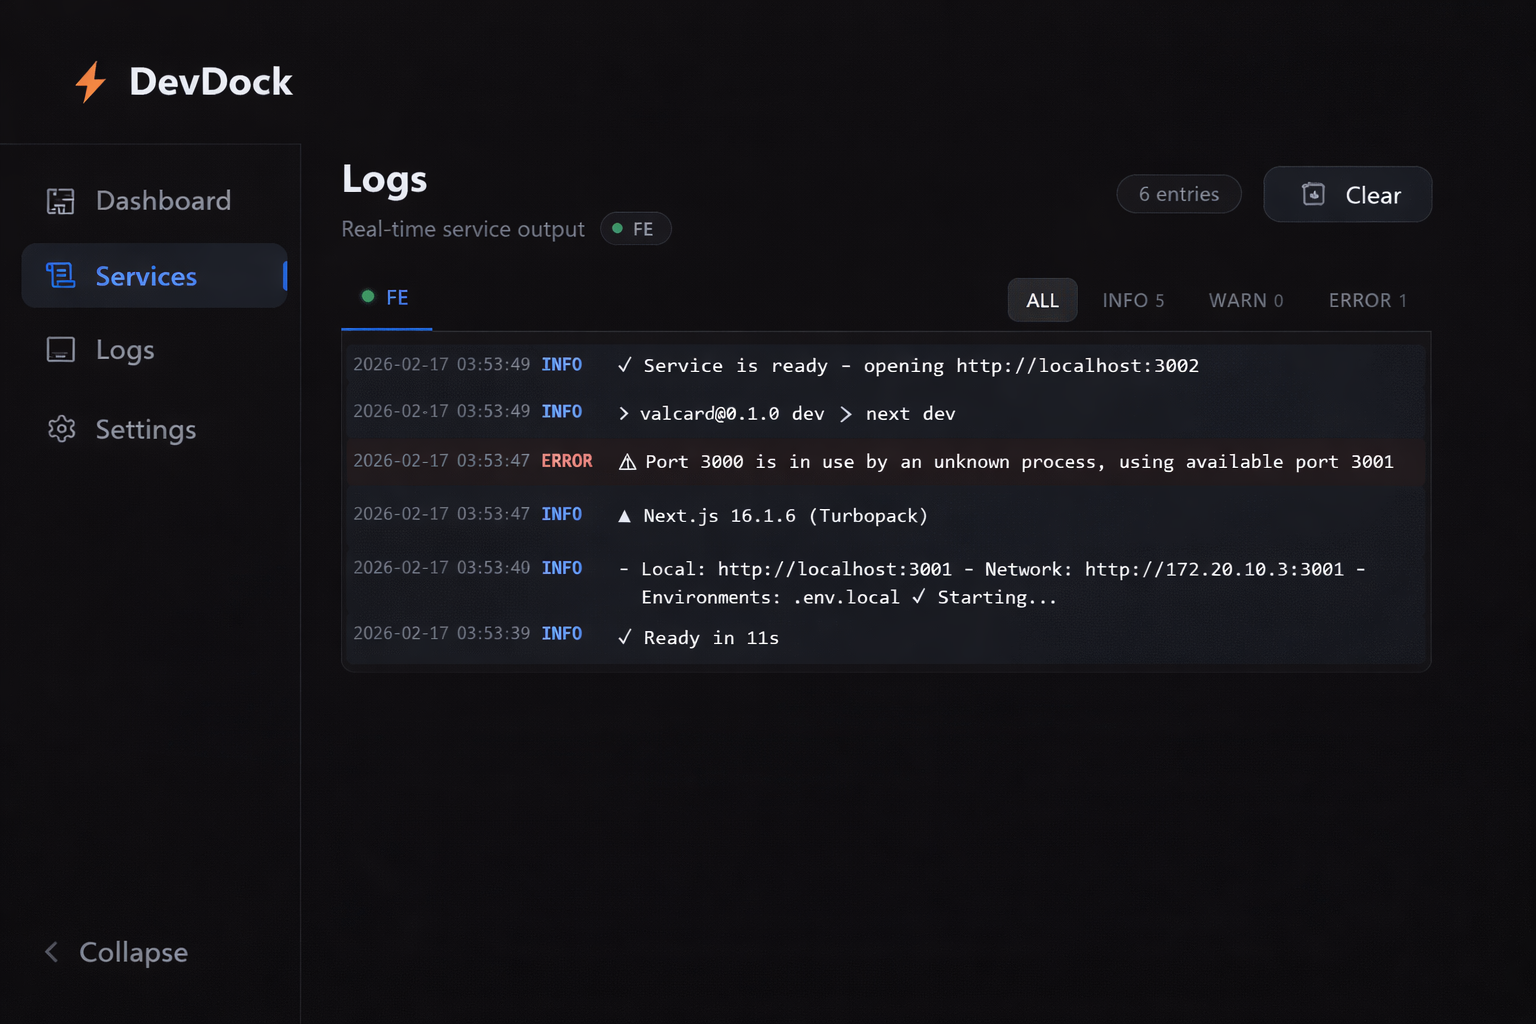
Task: Filter logs to show INFO only
Action: pos(1132,300)
